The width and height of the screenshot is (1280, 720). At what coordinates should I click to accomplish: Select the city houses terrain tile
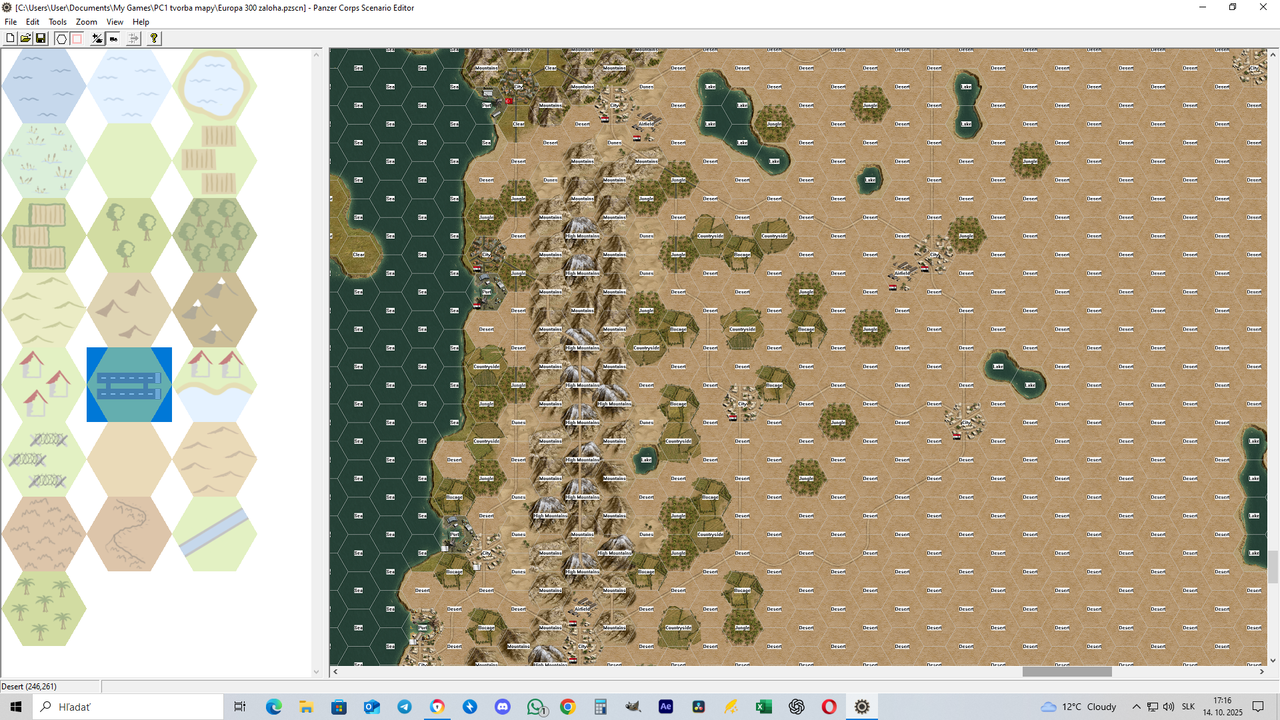click(x=44, y=384)
